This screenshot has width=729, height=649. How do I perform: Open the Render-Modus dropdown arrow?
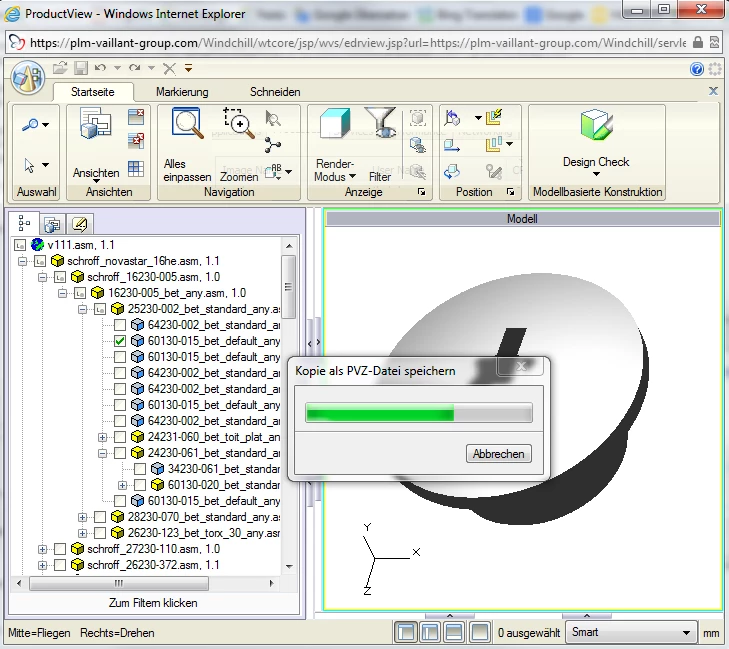coord(352,177)
